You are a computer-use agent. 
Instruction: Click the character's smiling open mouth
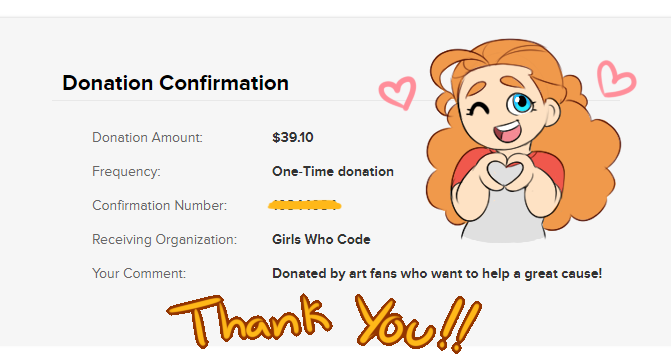pyautogui.click(x=508, y=131)
